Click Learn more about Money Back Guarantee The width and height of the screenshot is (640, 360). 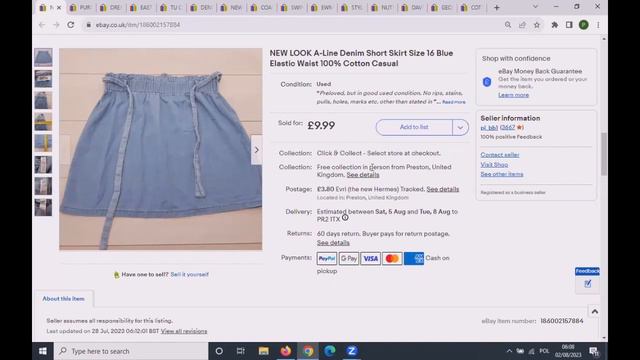point(513,95)
